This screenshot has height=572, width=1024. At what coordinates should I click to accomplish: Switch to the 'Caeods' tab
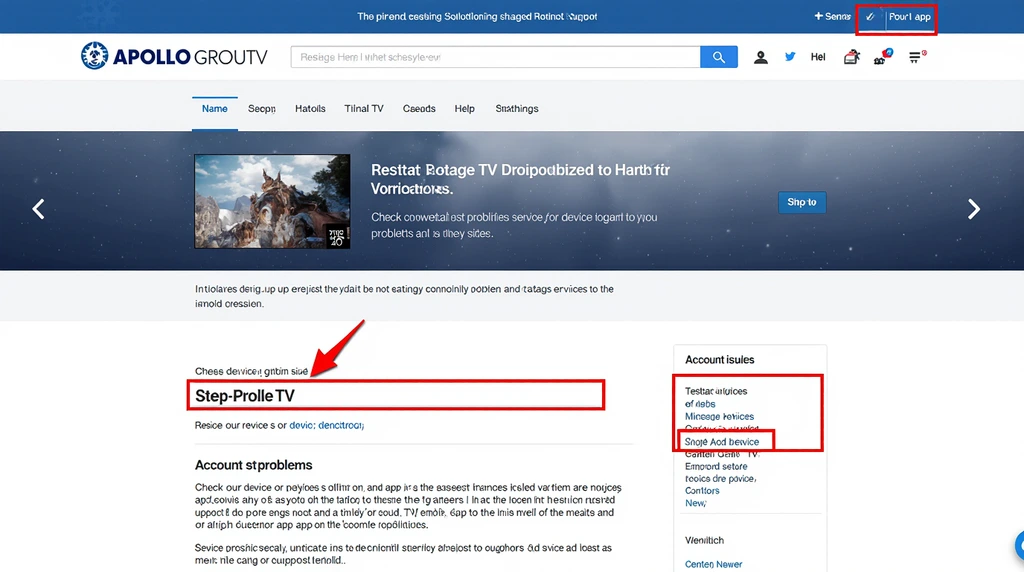(x=419, y=108)
